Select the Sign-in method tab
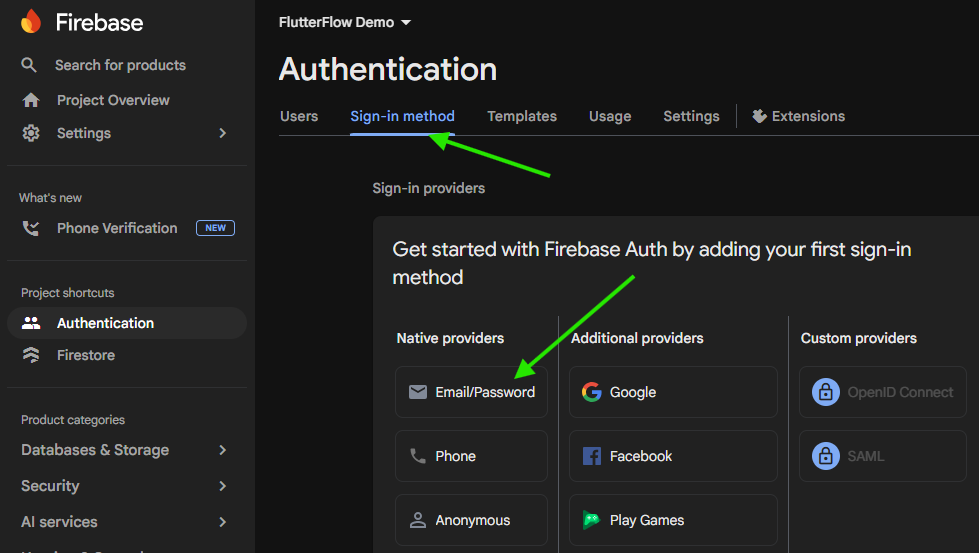The height and width of the screenshot is (553, 979). click(402, 116)
